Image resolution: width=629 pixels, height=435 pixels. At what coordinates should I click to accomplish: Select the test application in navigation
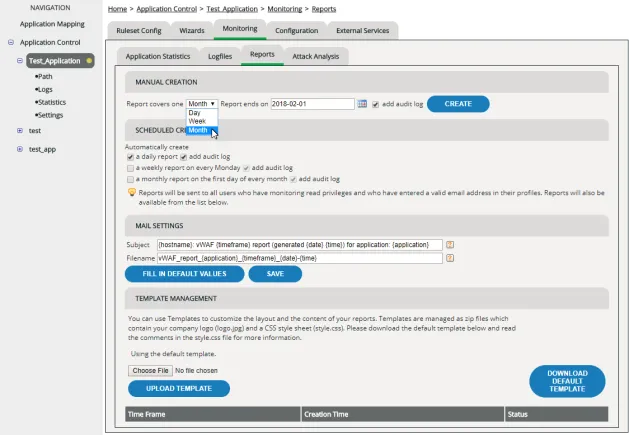tap(35, 130)
